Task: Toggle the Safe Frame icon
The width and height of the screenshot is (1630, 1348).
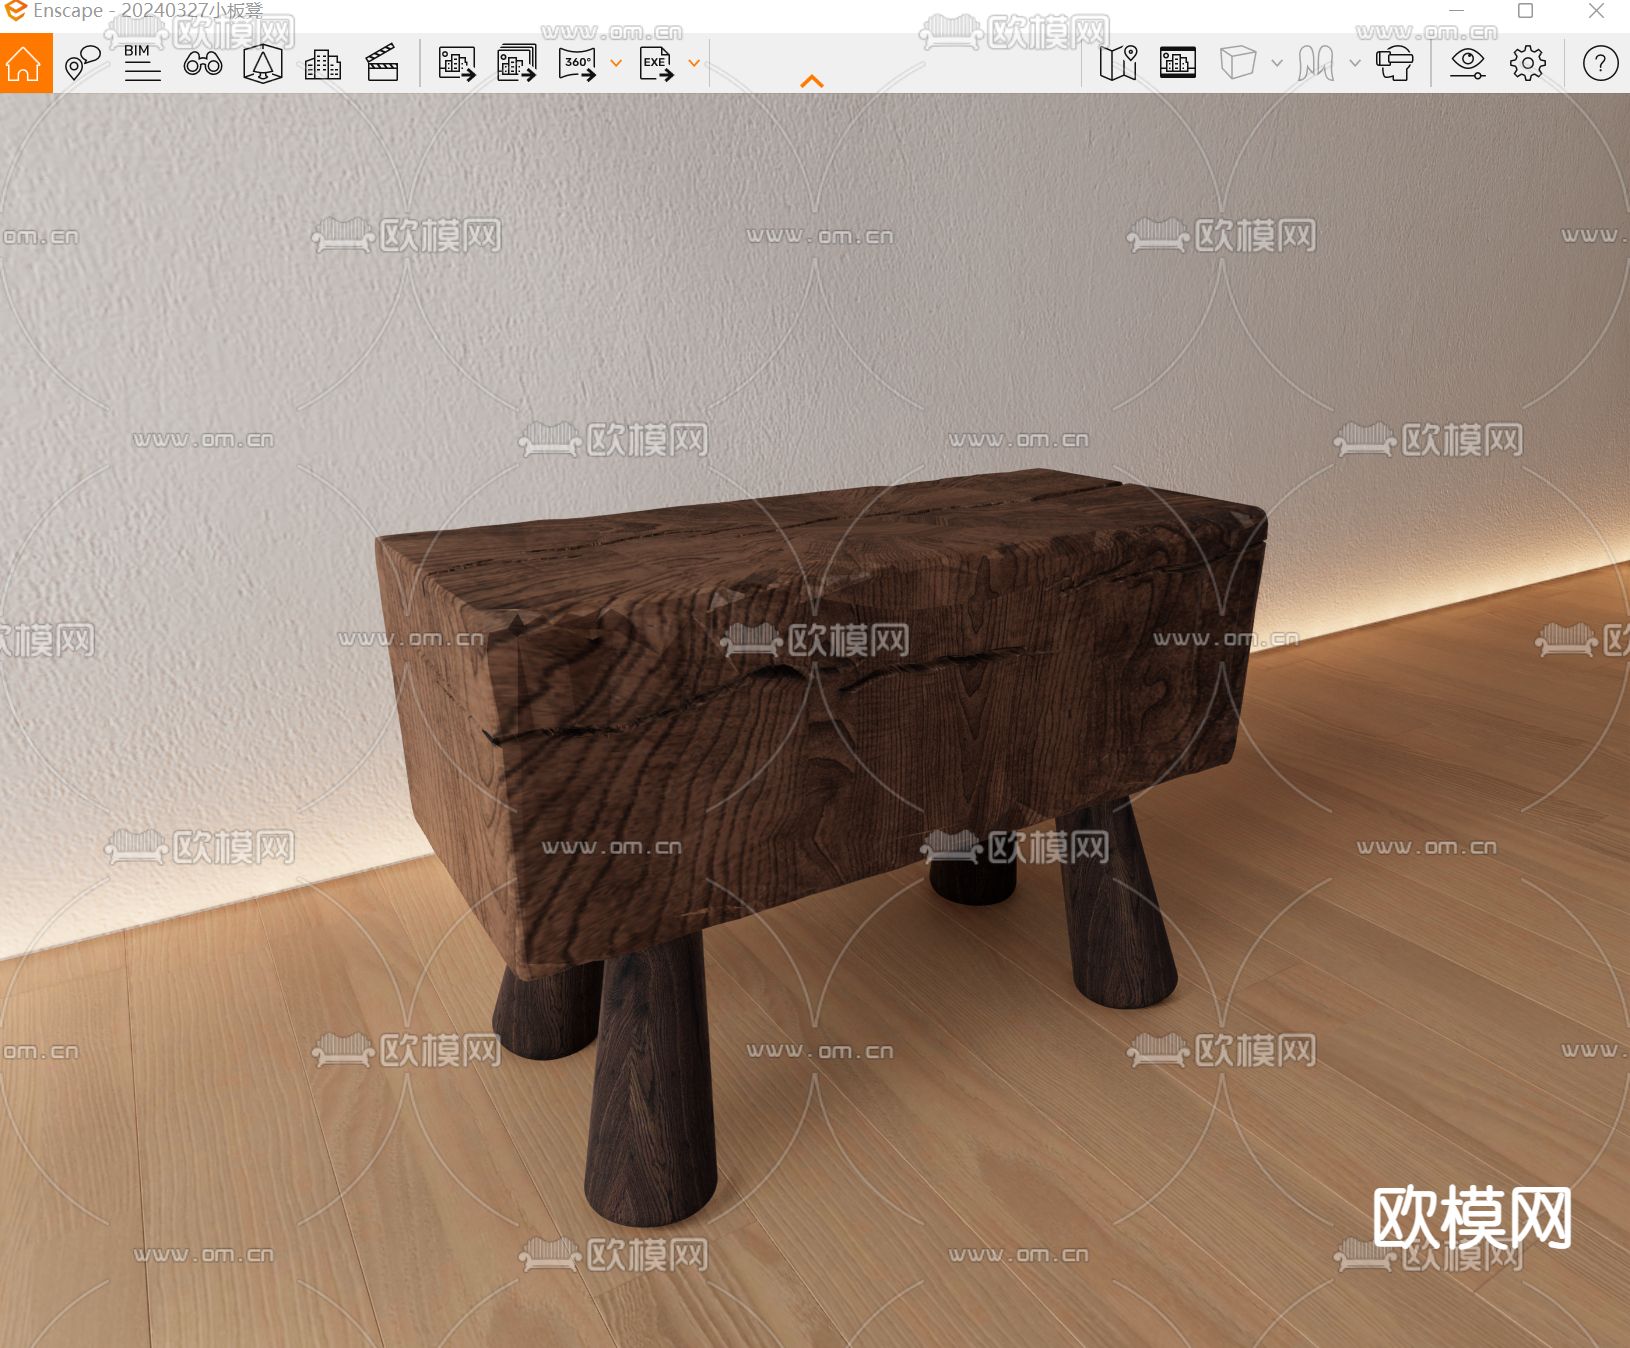Action: click(1178, 63)
